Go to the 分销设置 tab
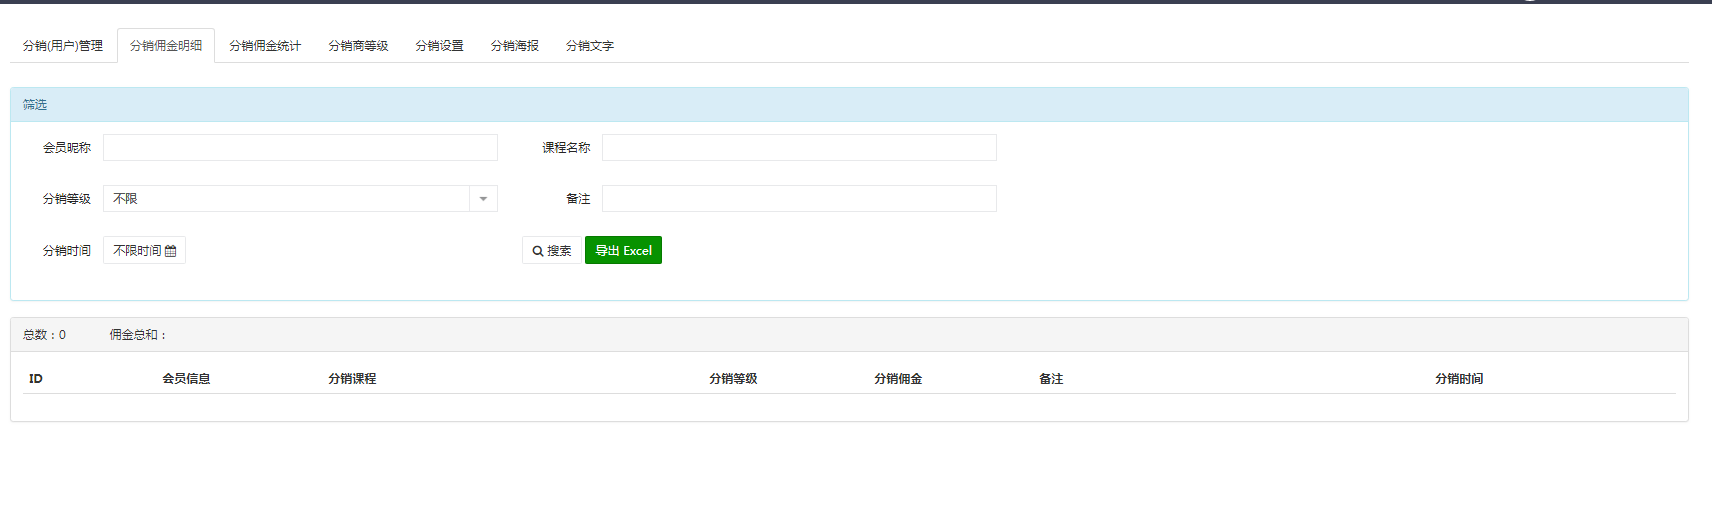Image resolution: width=1712 pixels, height=516 pixels. (440, 46)
